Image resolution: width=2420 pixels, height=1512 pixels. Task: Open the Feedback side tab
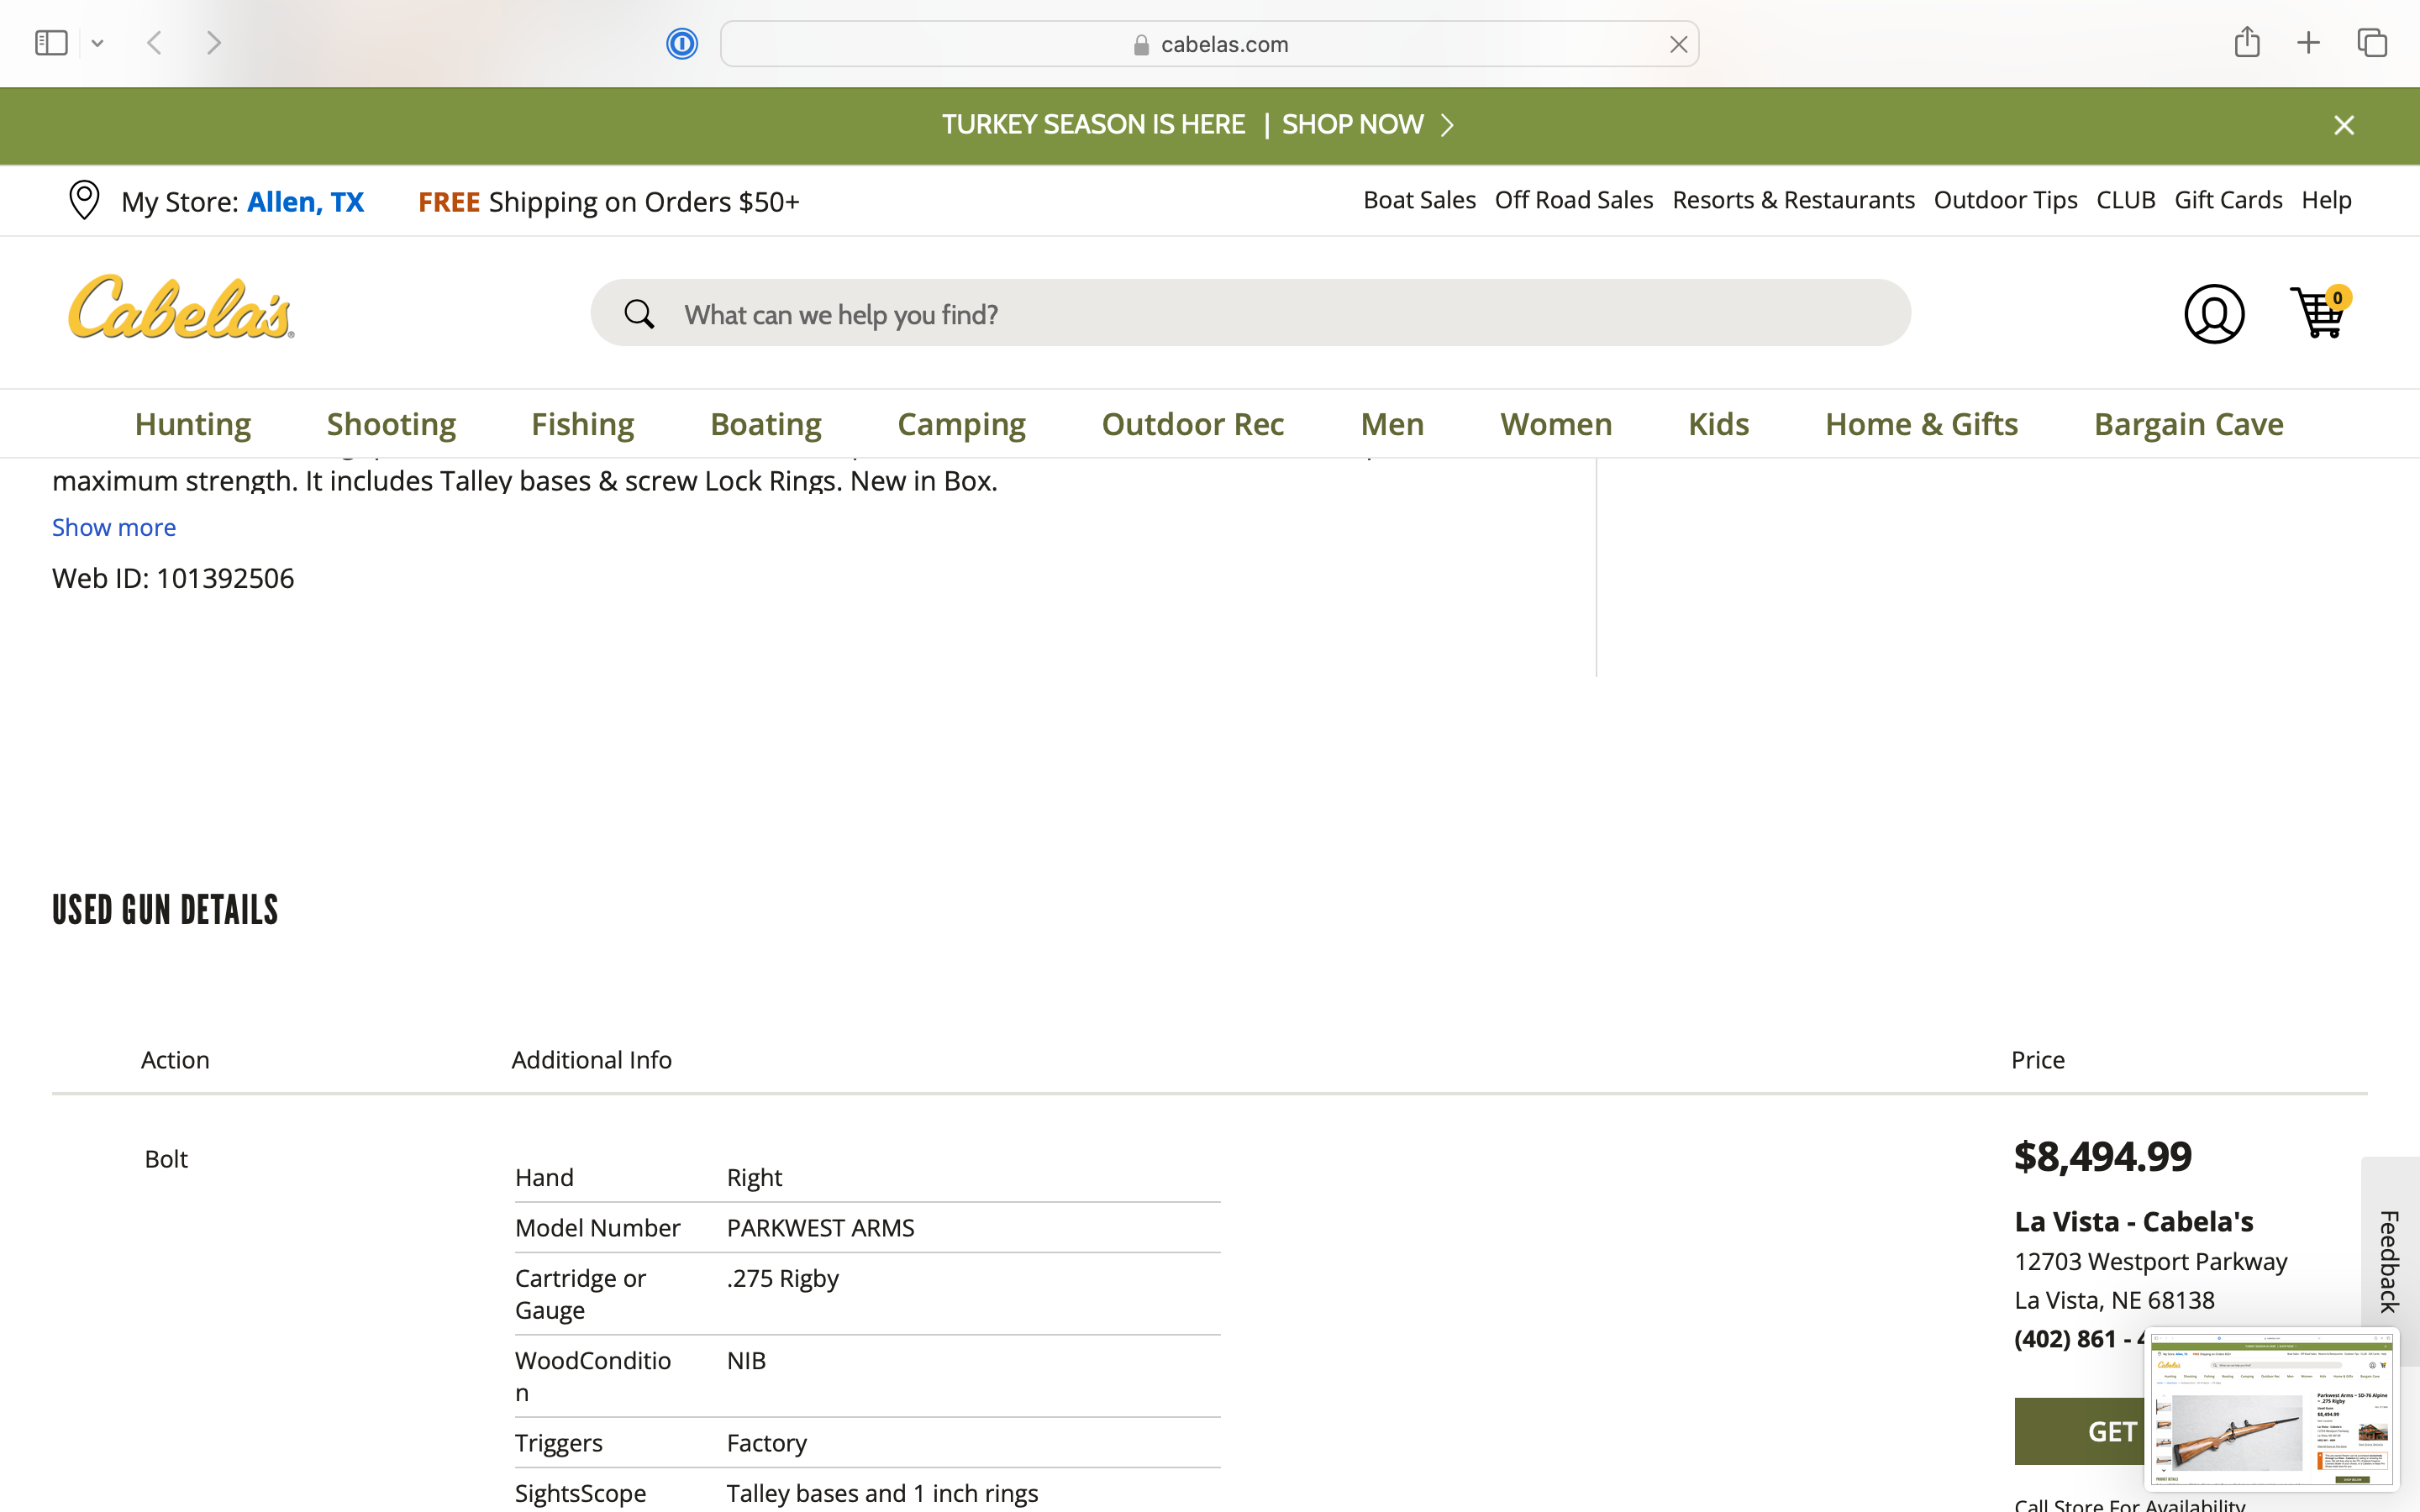pyautogui.click(x=2389, y=1261)
